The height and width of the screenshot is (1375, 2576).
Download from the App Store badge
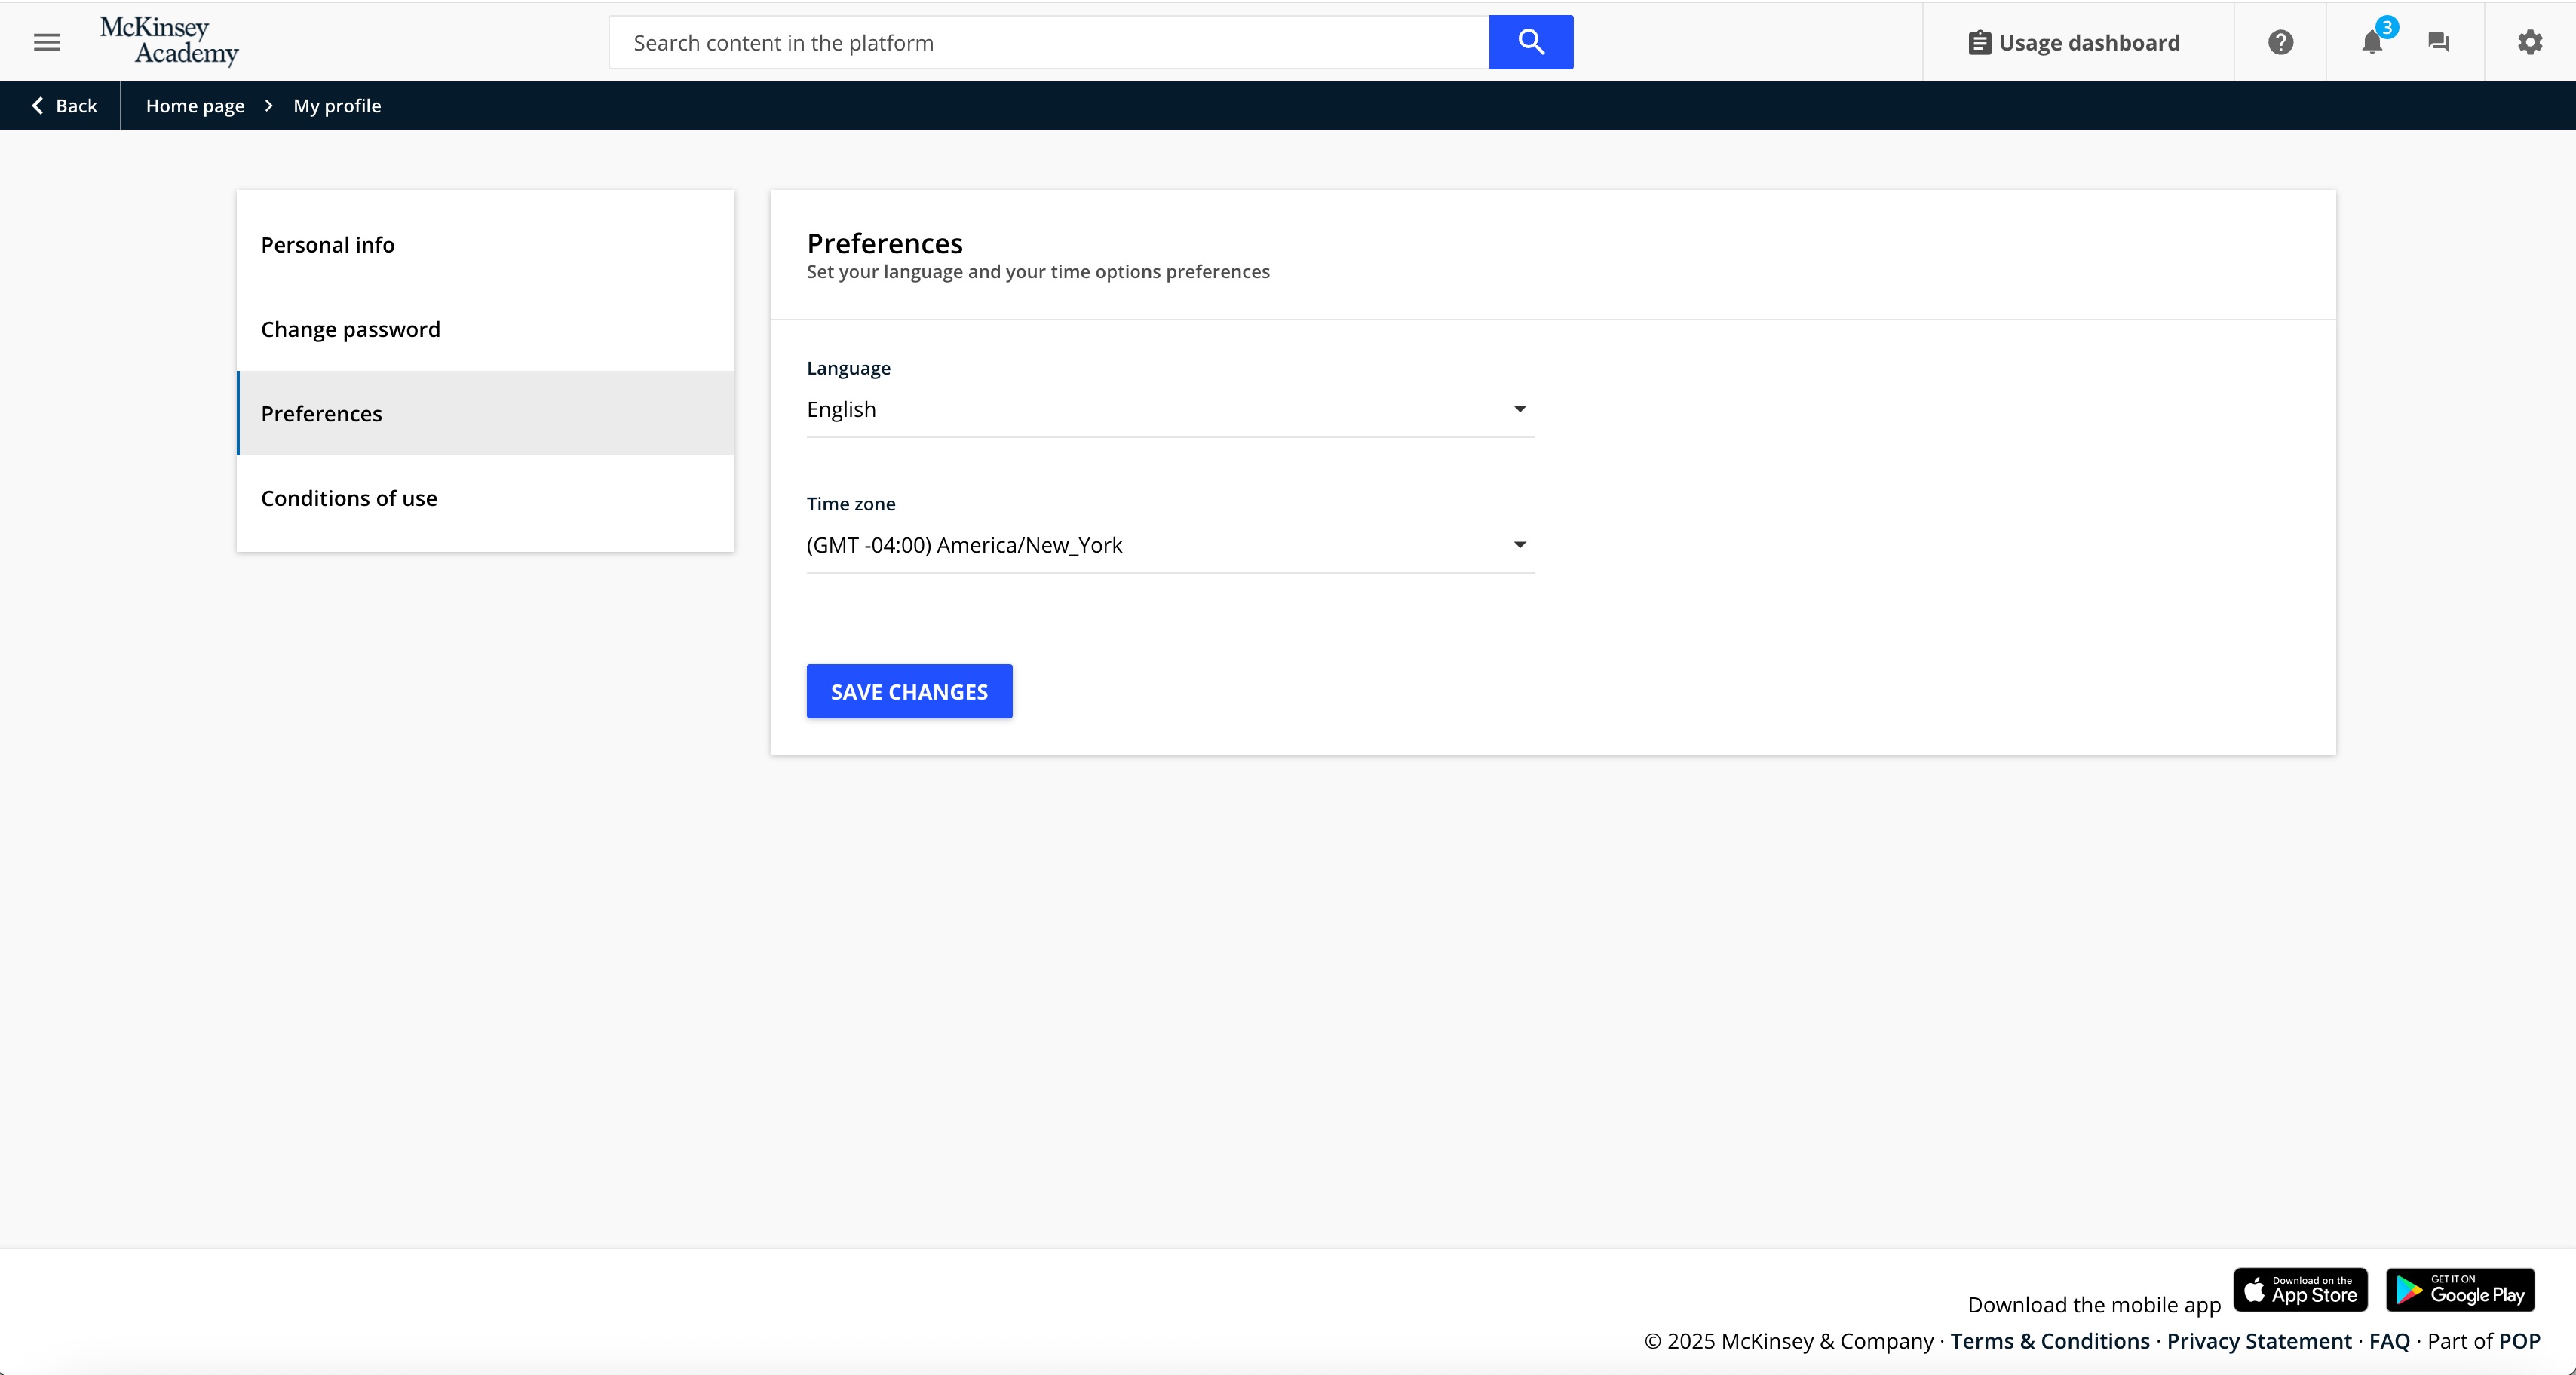click(x=2300, y=1290)
